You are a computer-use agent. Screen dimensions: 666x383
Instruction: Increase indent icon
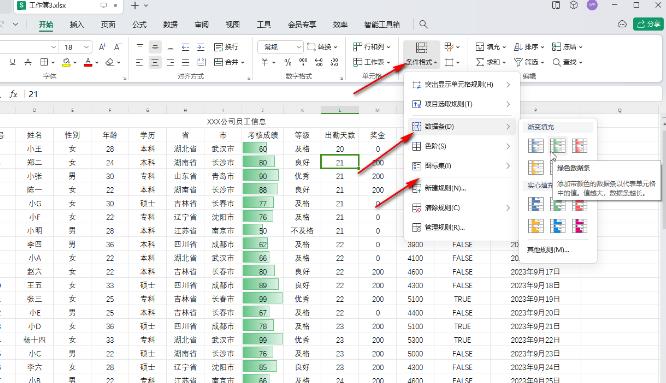point(201,47)
